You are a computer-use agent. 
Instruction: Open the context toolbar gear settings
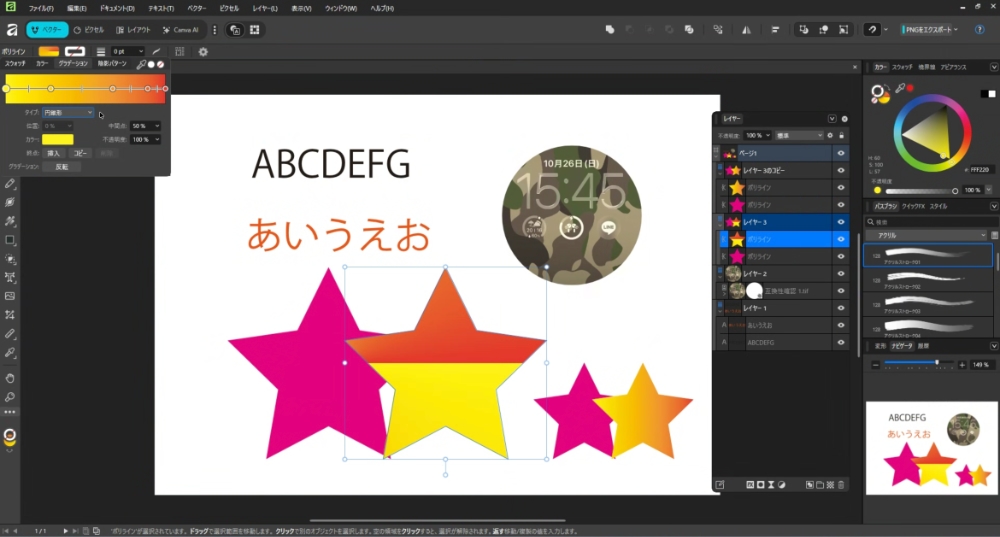coord(203,51)
